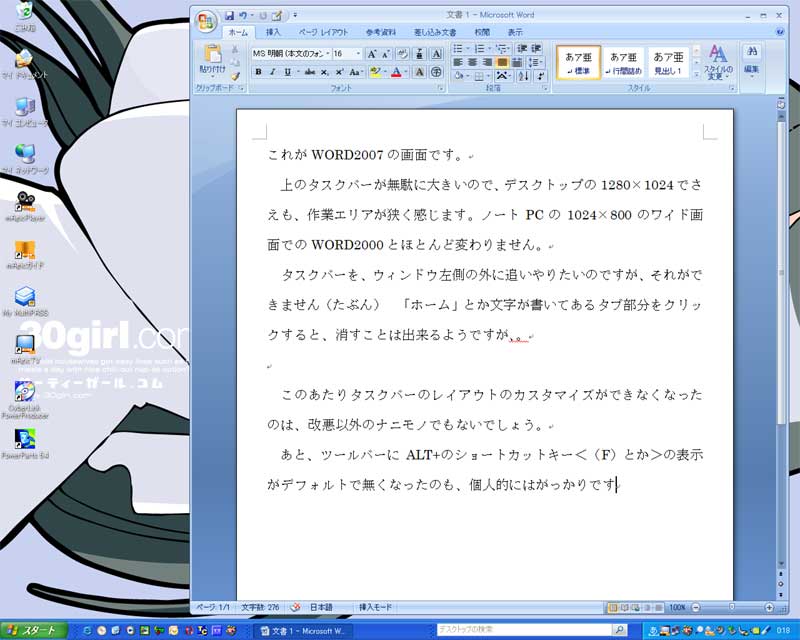Select the Word taskbar button
This screenshot has height=640, width=800.
(x=304, y=631)
